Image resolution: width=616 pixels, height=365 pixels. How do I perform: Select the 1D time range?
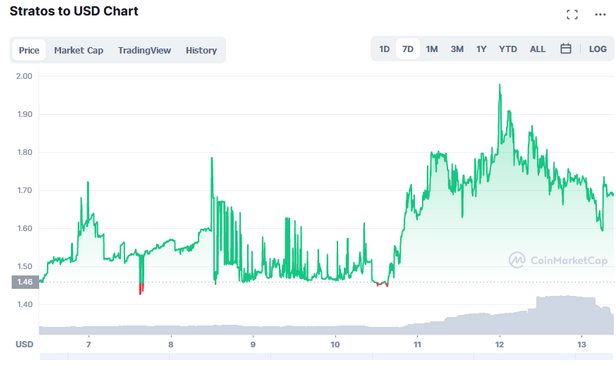pyautogui.click(x=384, y=49)
